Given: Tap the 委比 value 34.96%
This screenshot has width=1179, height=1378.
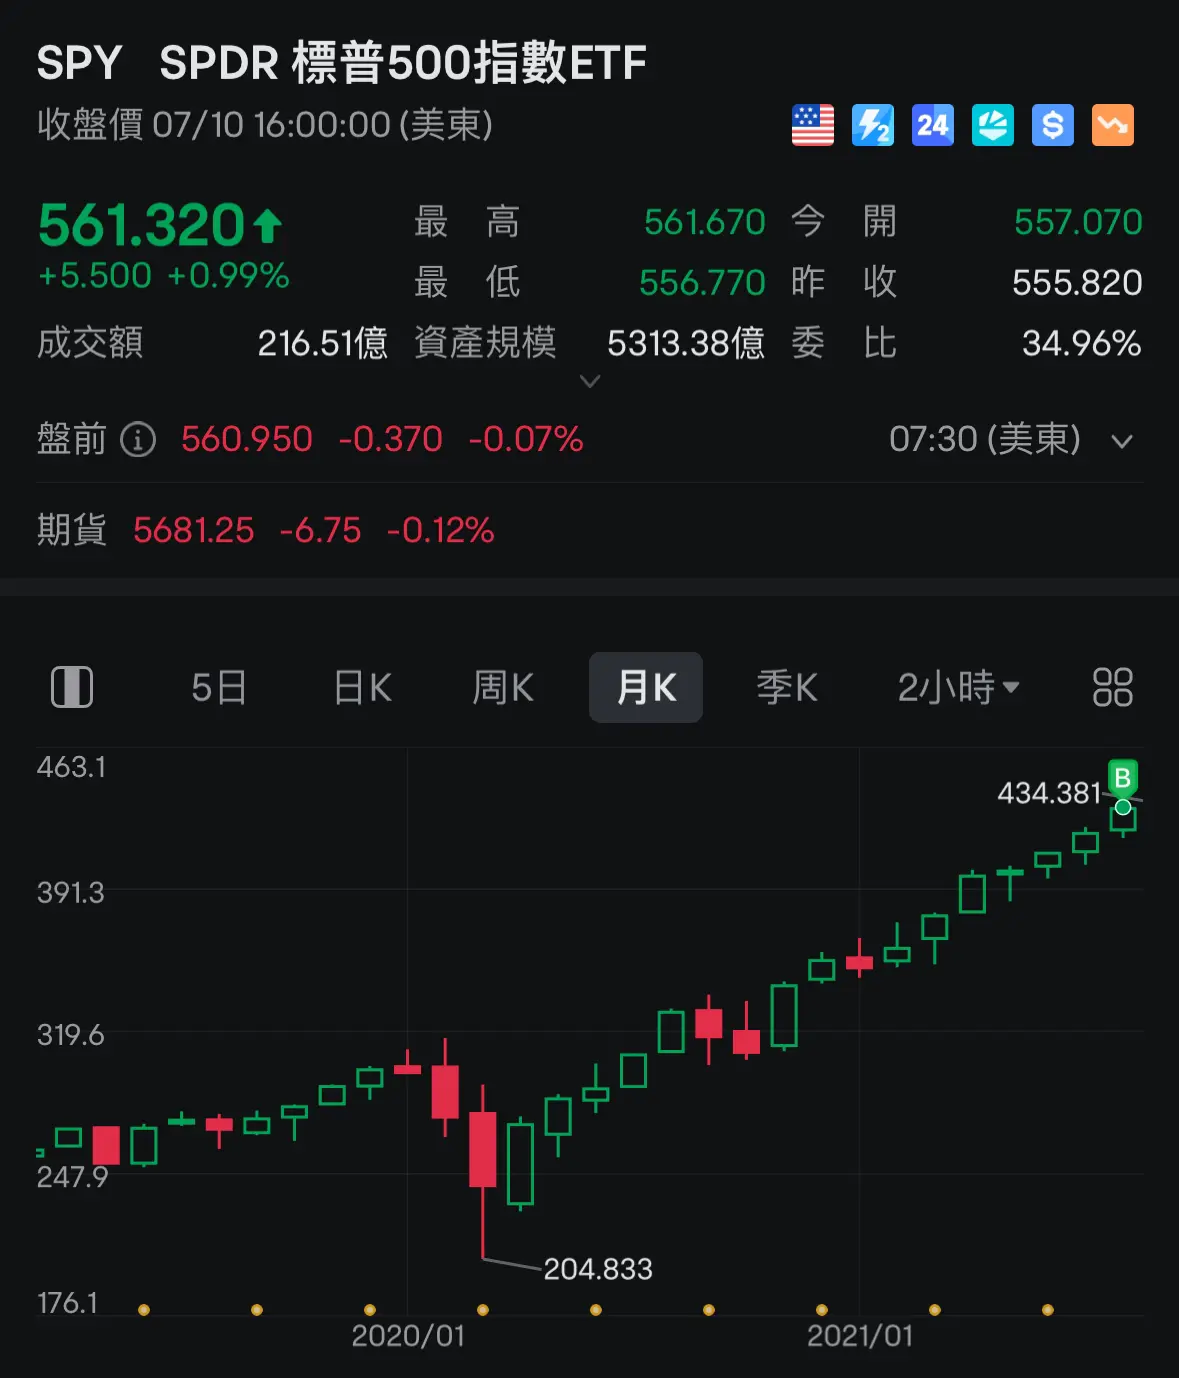Looking at the screenshot, I should point(1082,344).
